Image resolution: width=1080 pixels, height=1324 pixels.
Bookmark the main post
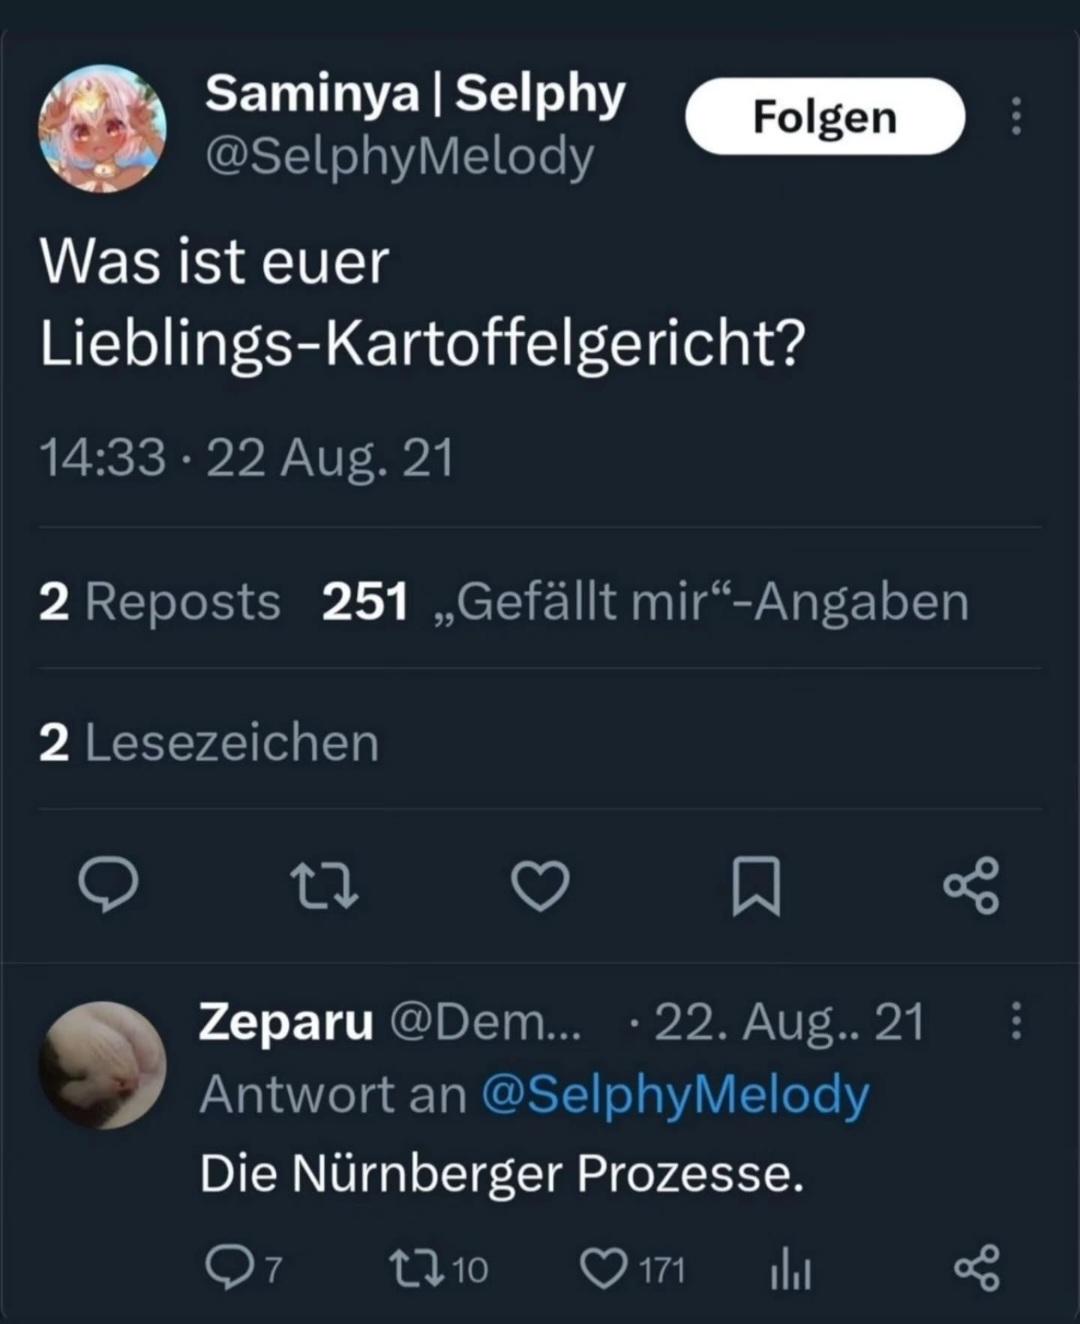(x=756, y=886)
